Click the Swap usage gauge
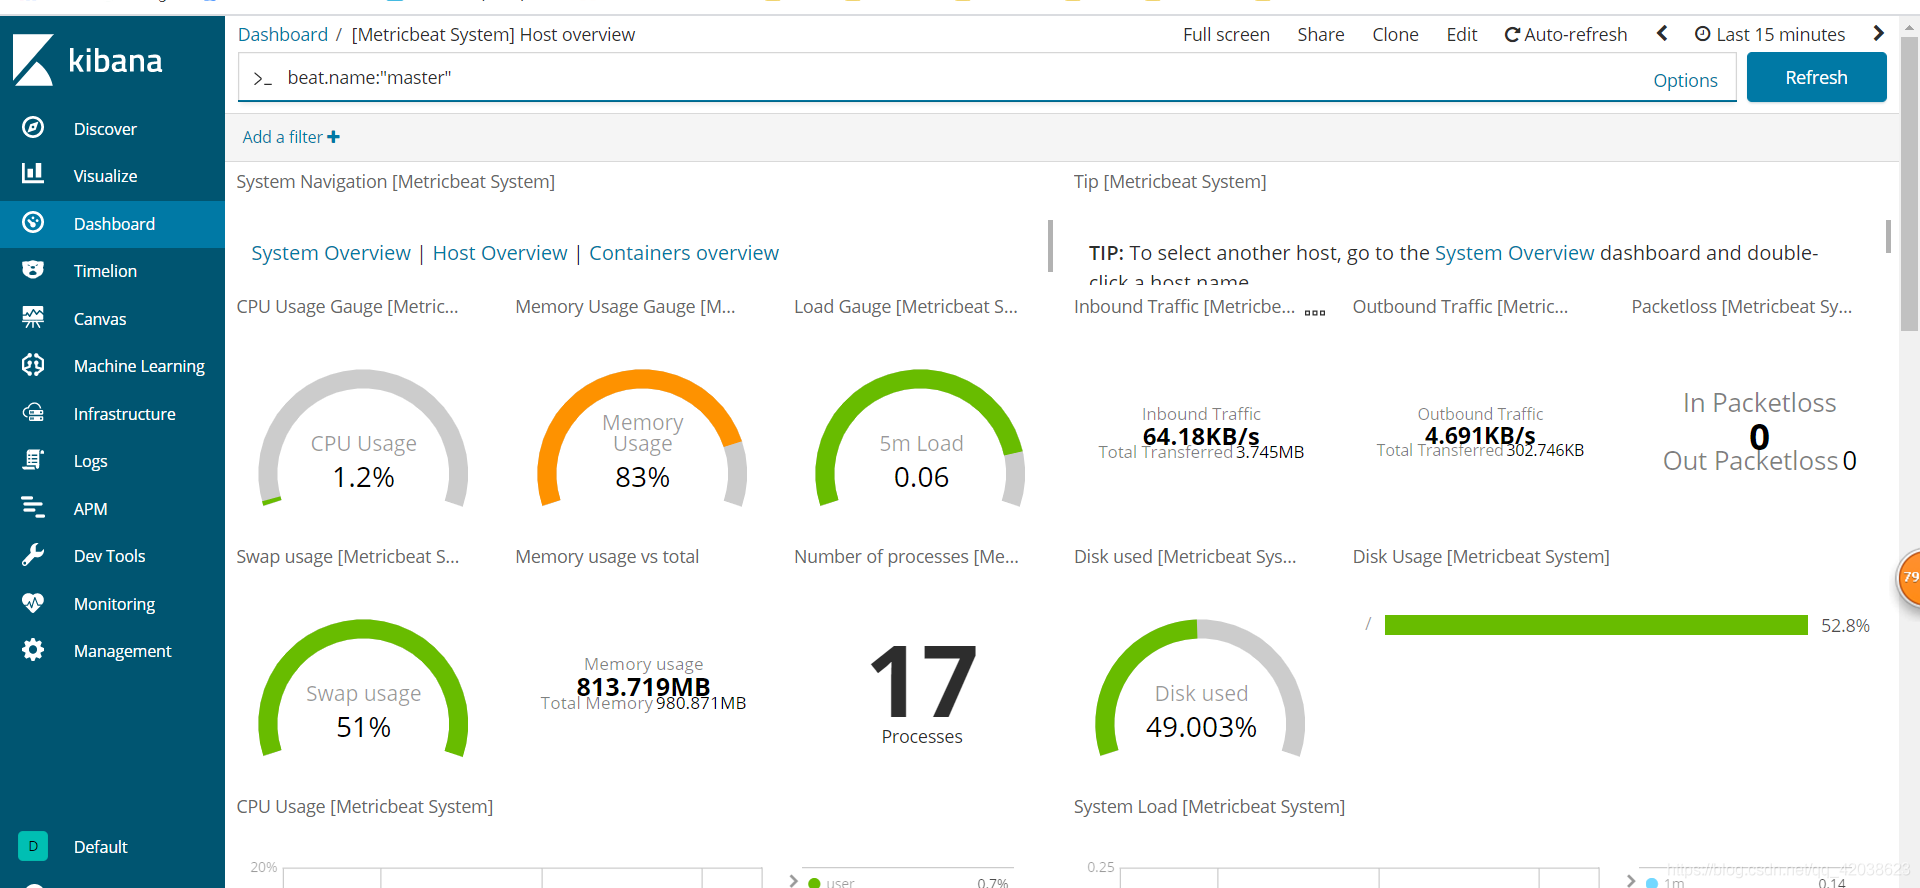 pyautogui.click(x=363, y=688)
